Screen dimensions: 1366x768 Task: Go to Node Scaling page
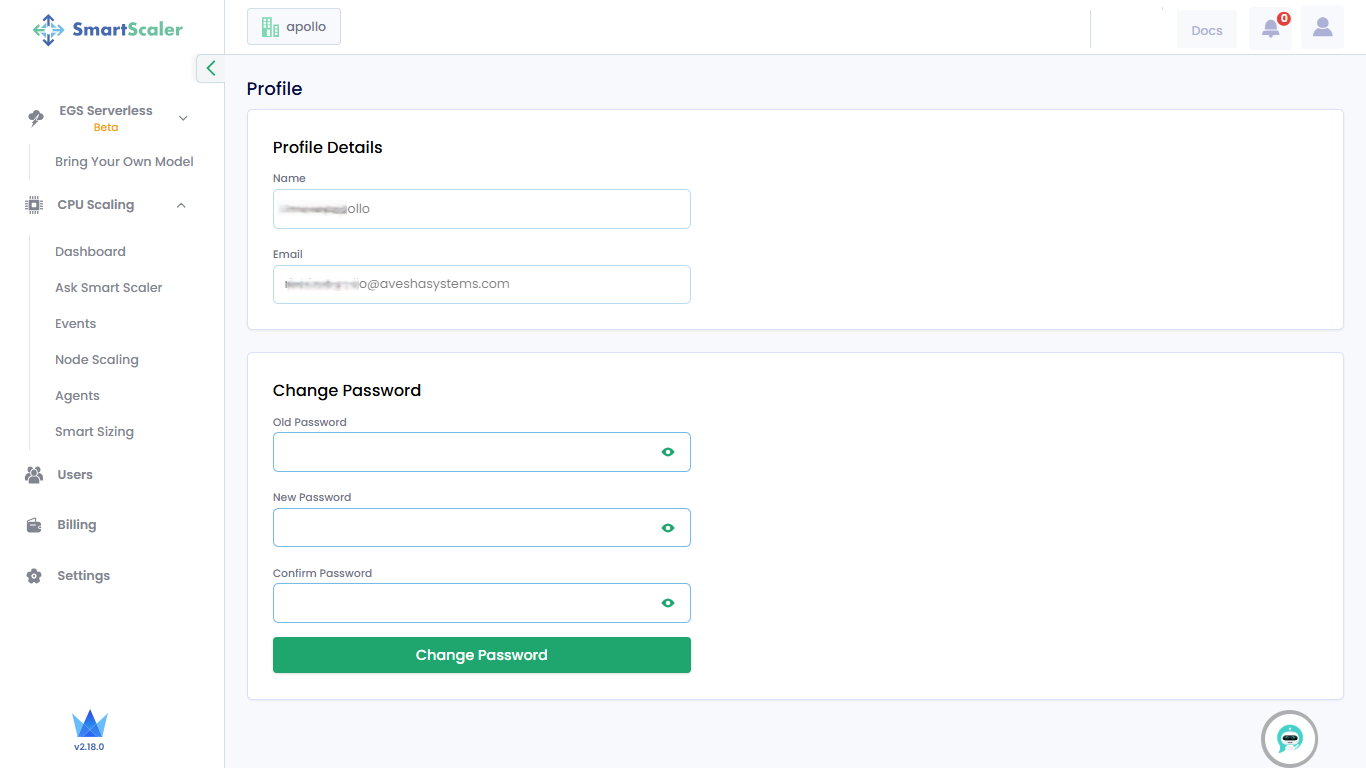pos(97,360)
